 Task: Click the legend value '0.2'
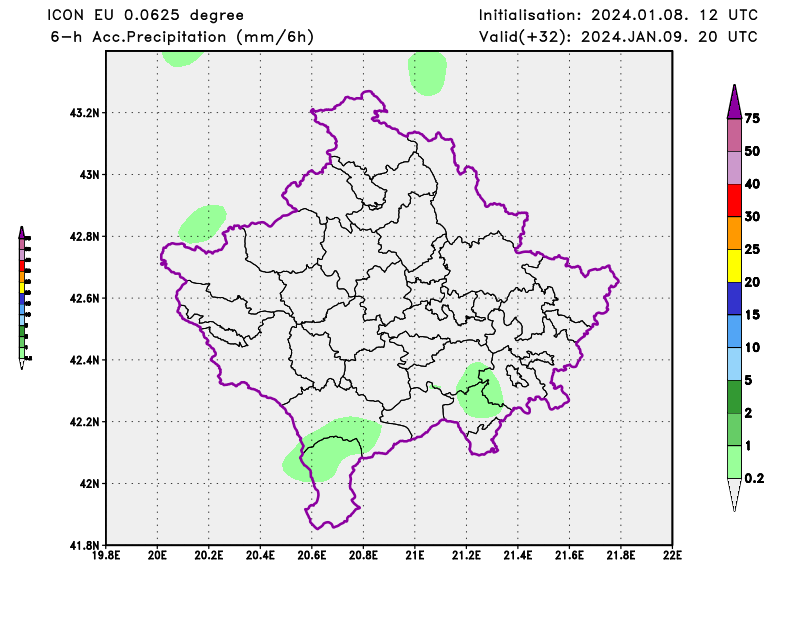755,478
